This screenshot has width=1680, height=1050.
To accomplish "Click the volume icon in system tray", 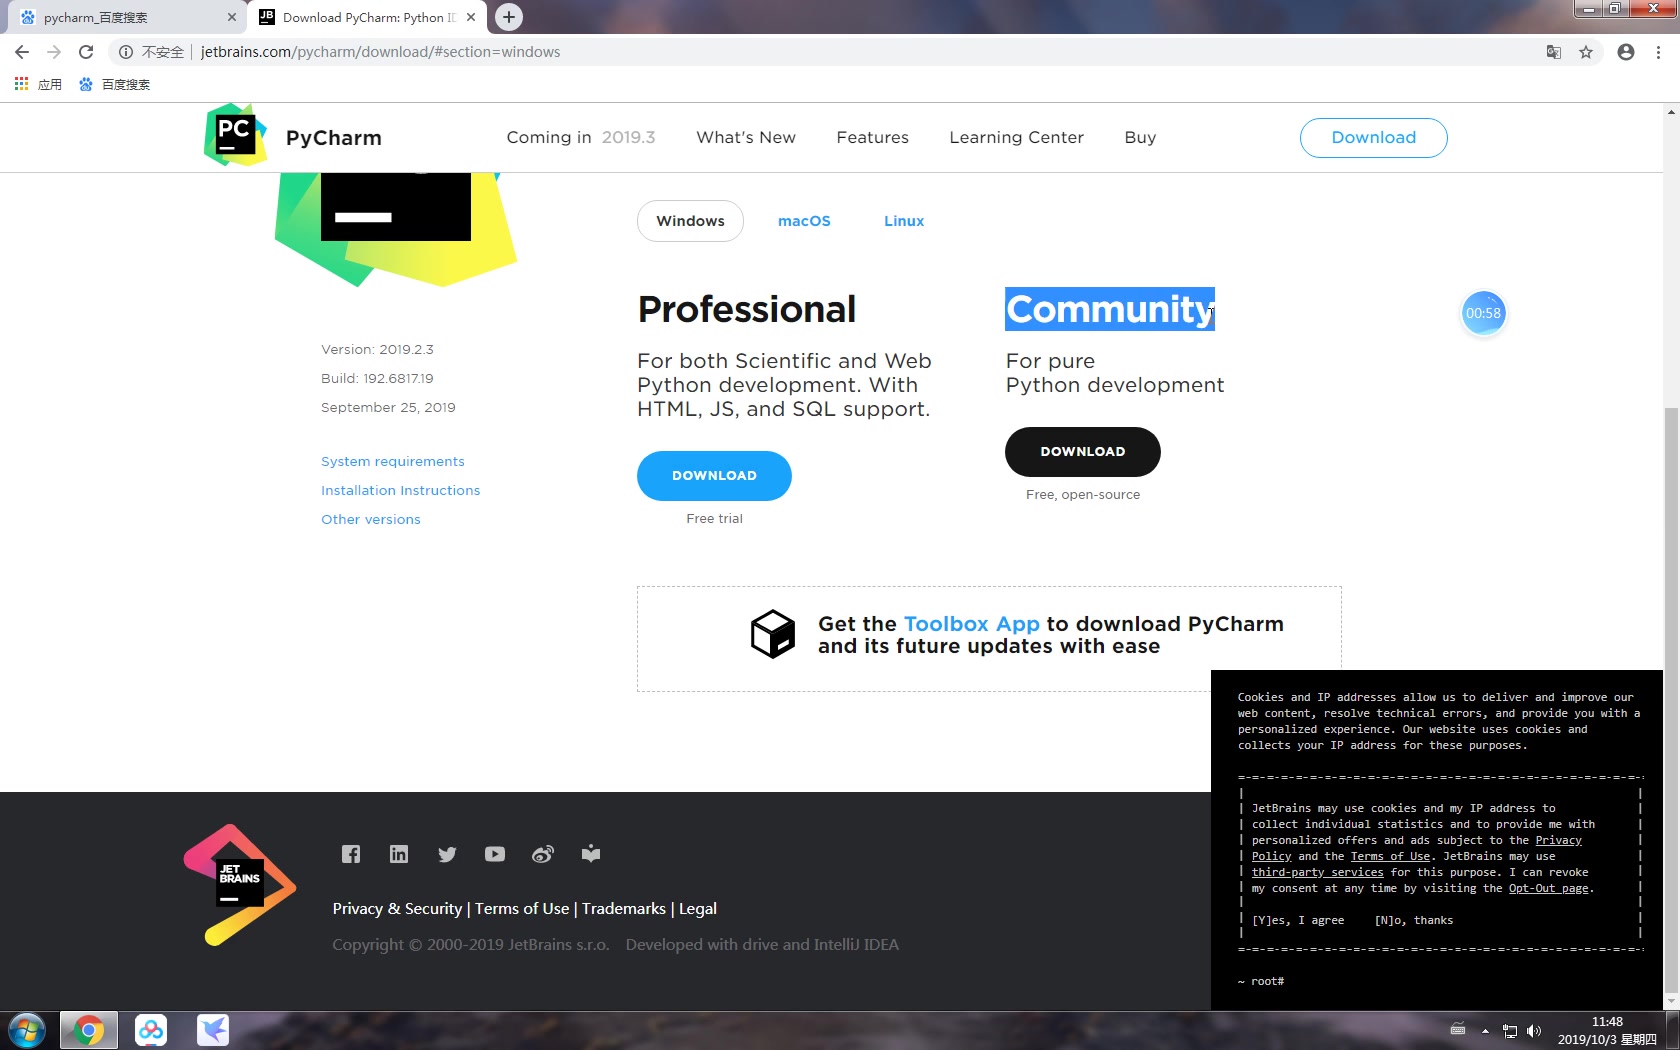I will click(1534, 1031).
